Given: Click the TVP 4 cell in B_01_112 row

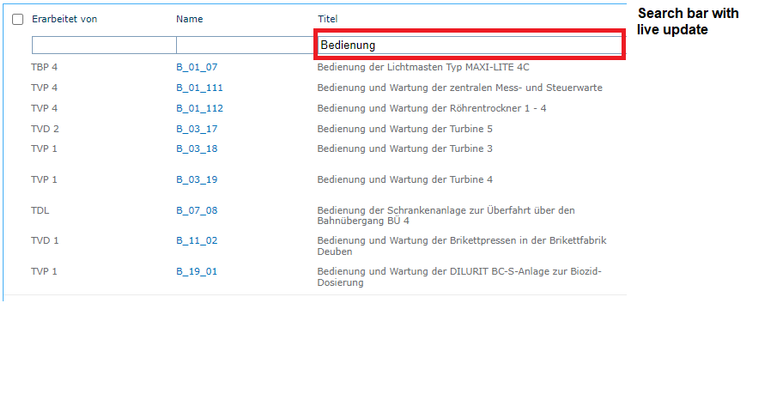Looking at the screenshot, I should click(44, 108).
